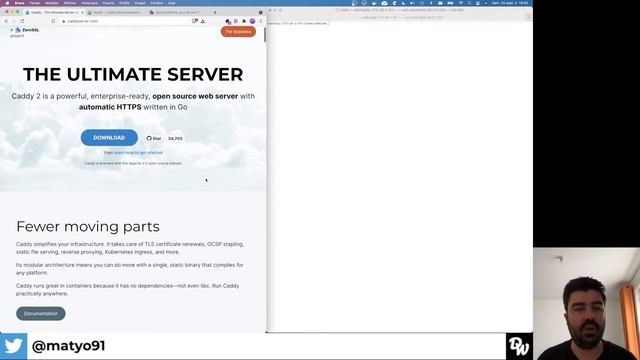This screenshot has height=360, width=640.
Task: Open the For business button
Action: tap(238, 31)
